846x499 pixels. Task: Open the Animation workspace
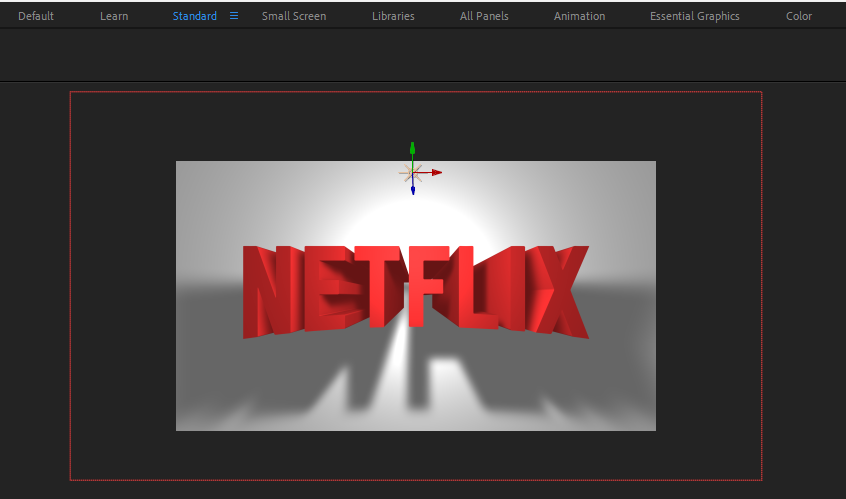[579, 16]
